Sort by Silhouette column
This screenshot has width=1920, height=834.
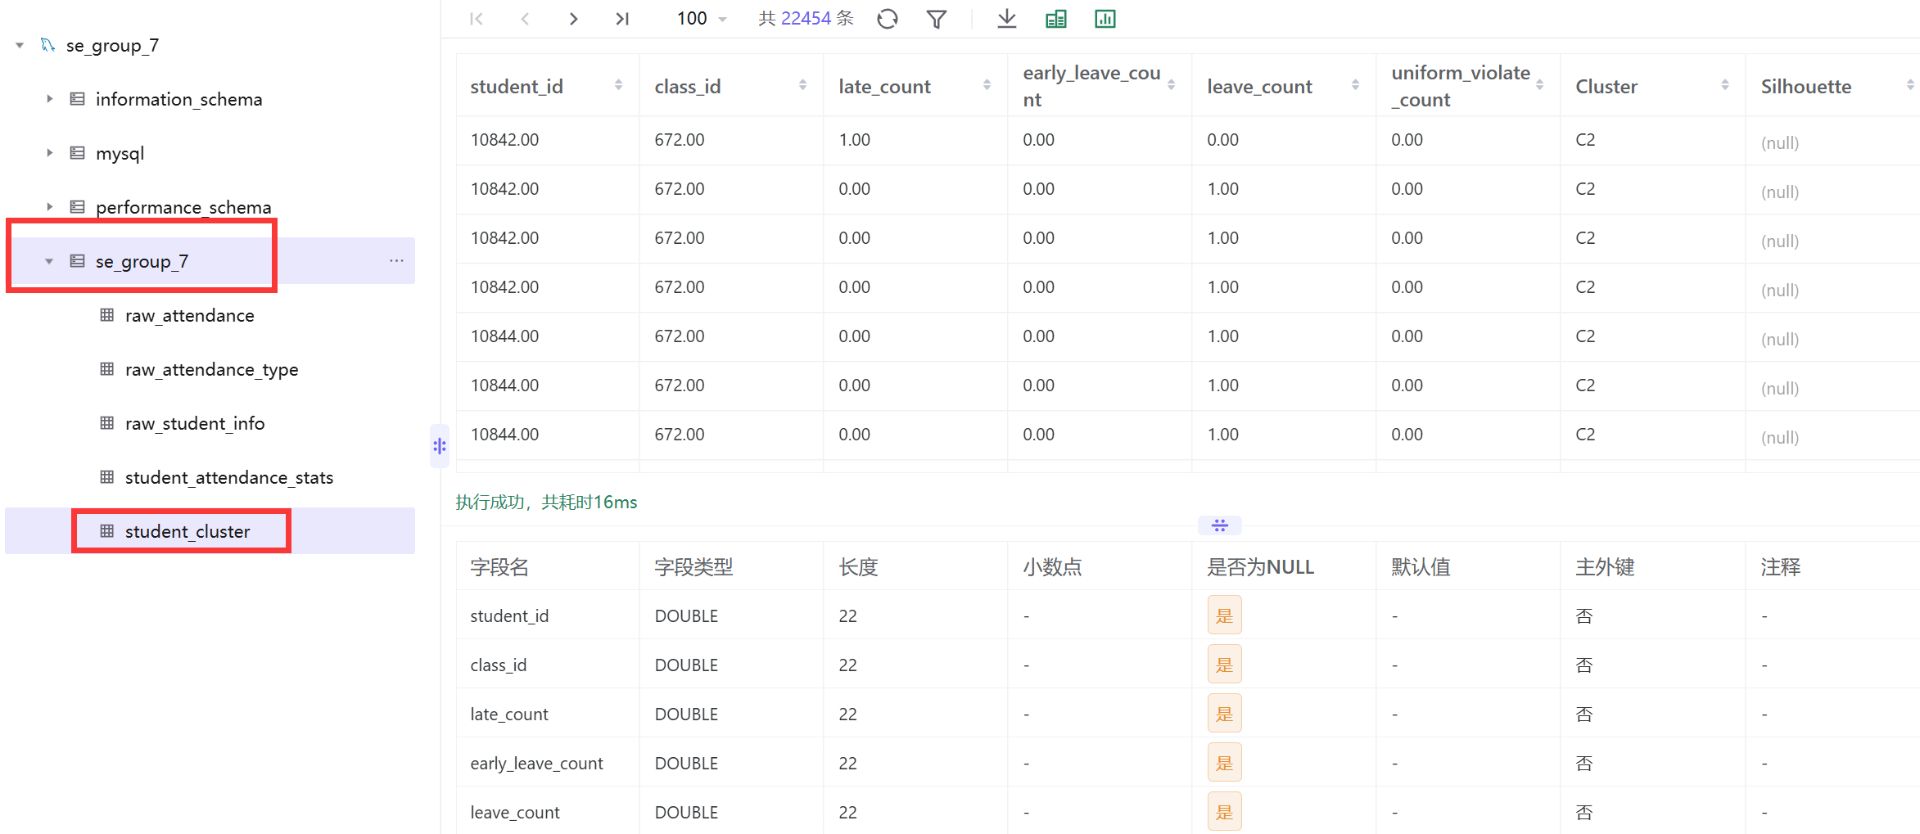1909,85
